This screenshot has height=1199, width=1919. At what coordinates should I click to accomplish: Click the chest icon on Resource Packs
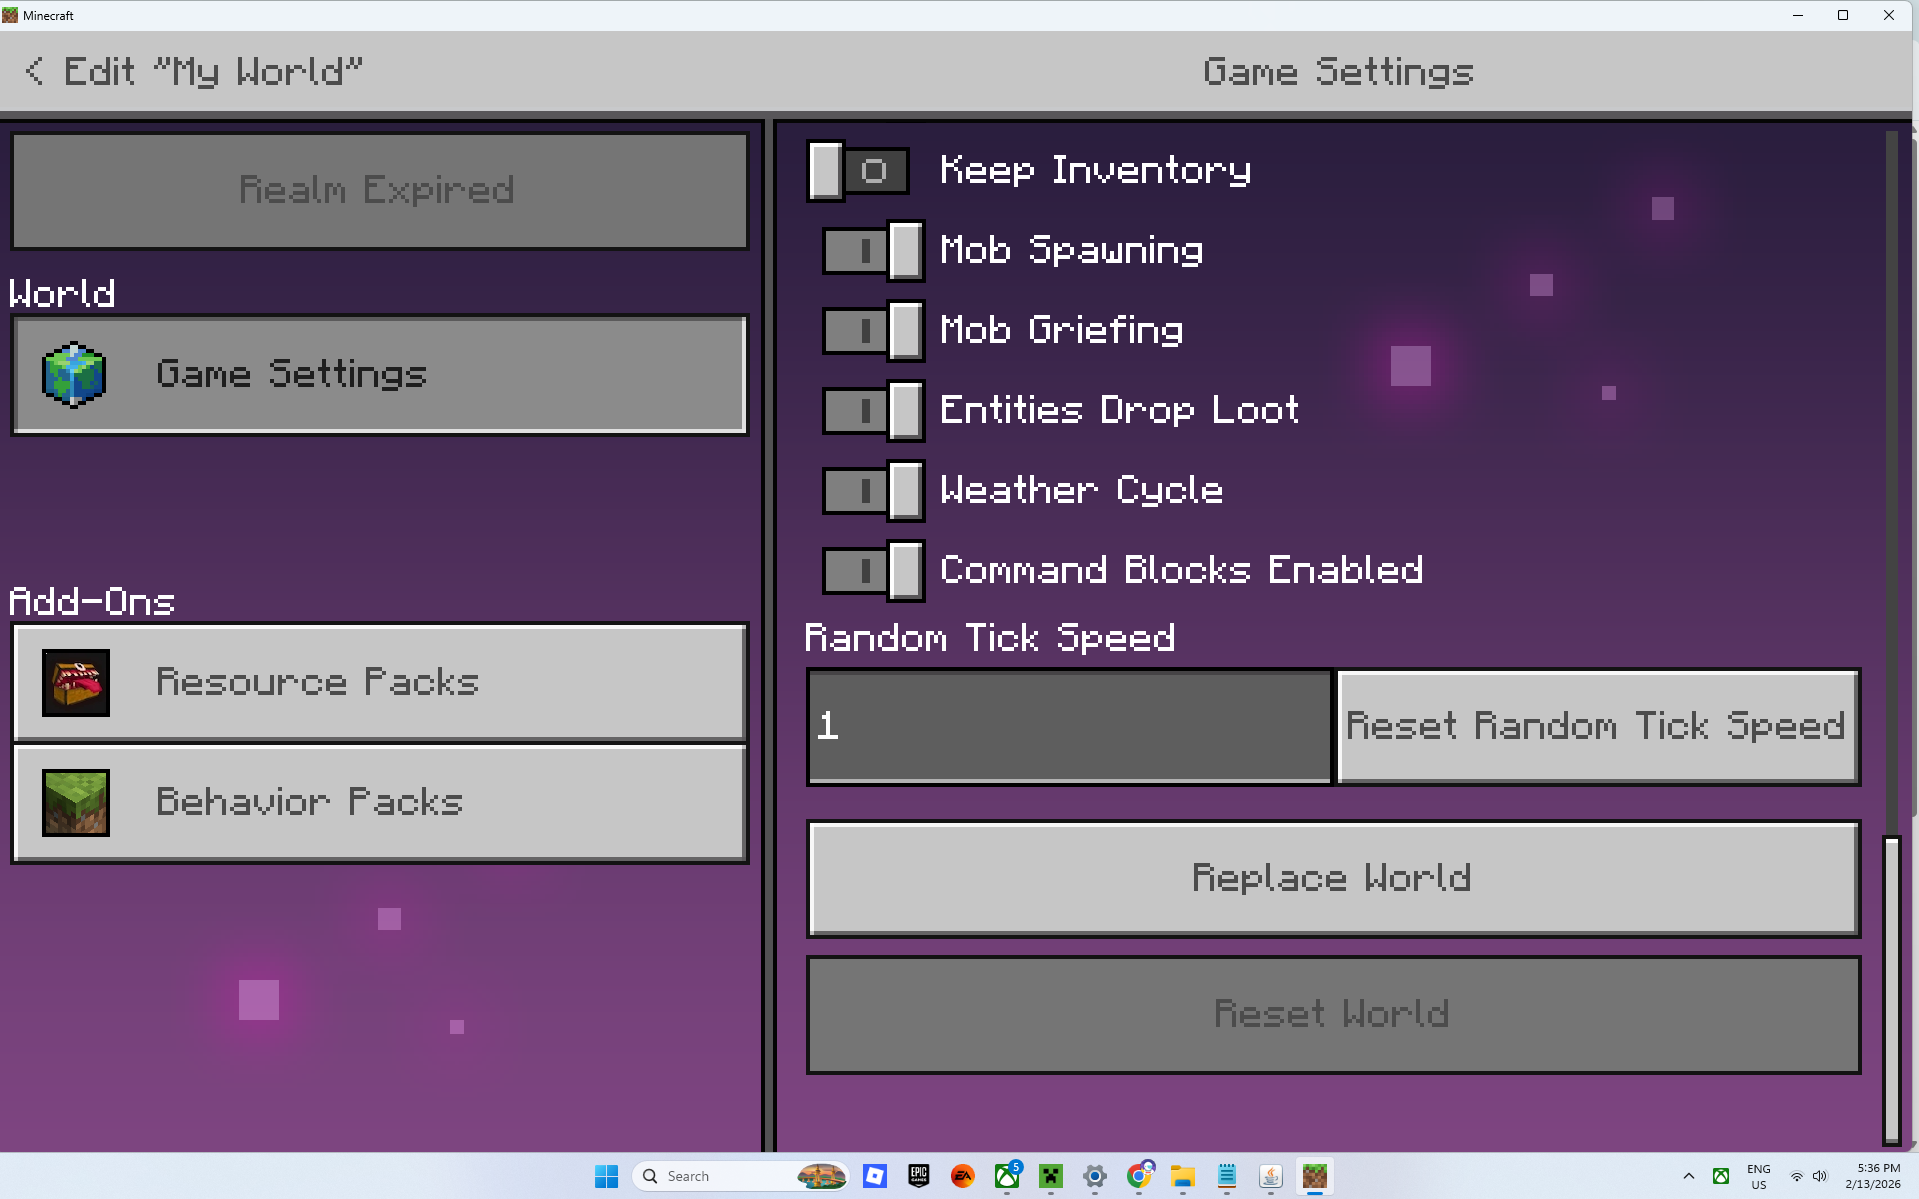point(76,683)
